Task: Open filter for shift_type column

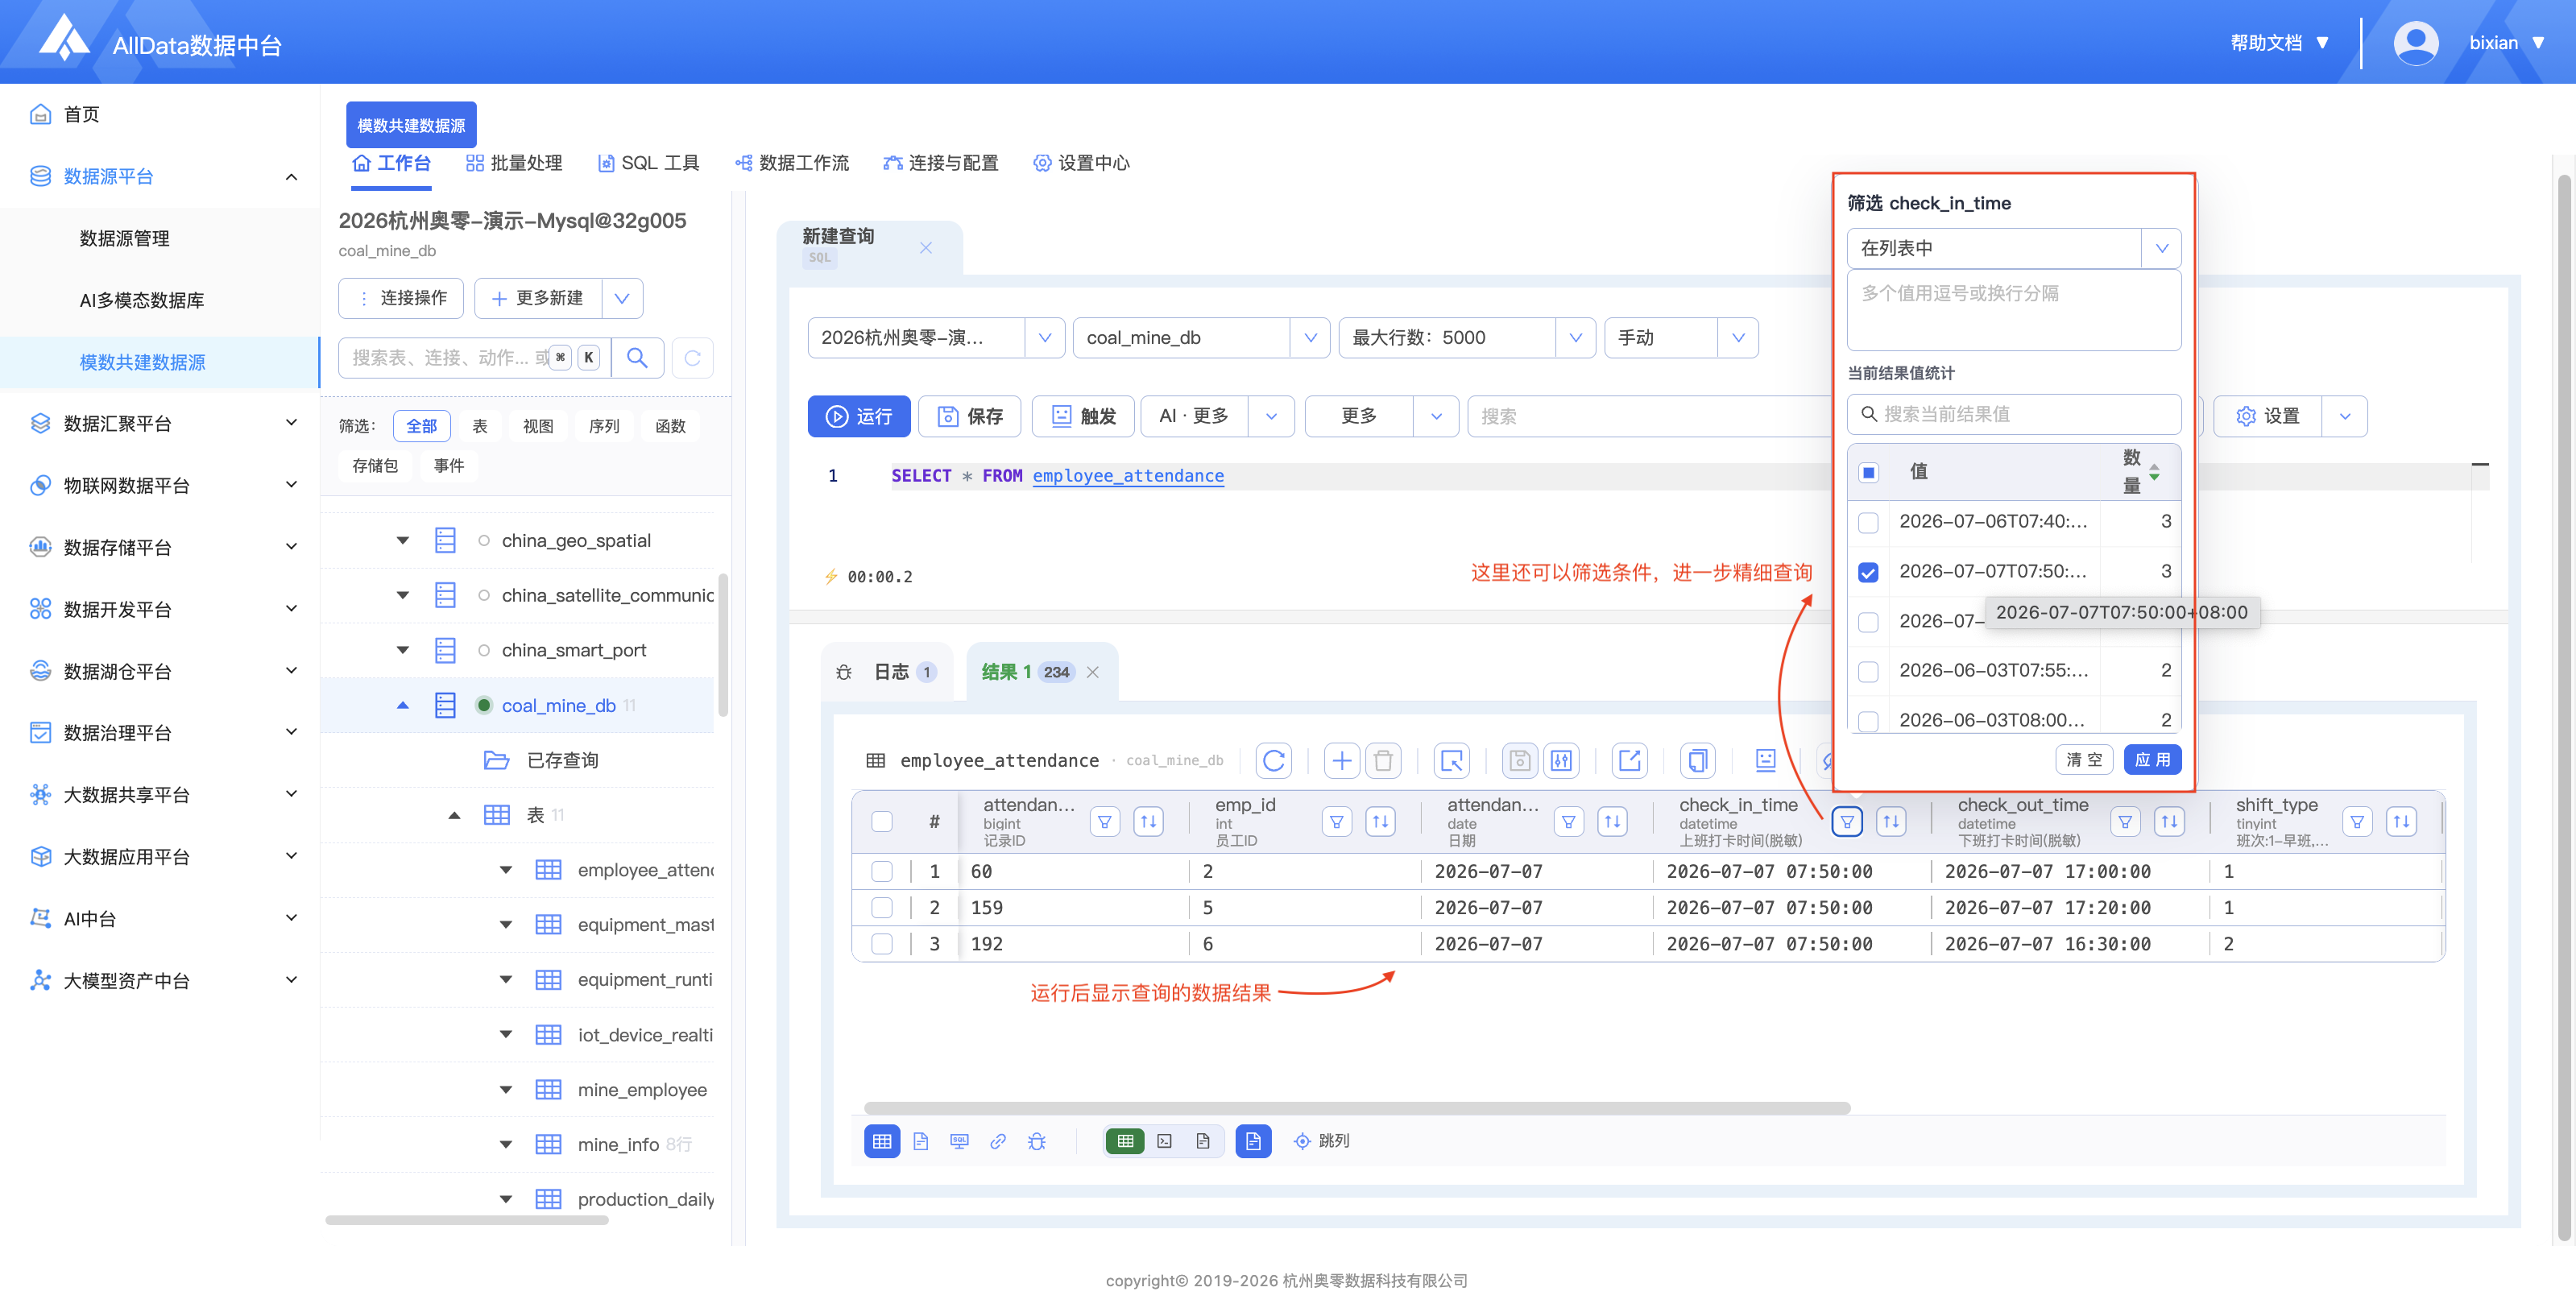Action: (2357, 821)
